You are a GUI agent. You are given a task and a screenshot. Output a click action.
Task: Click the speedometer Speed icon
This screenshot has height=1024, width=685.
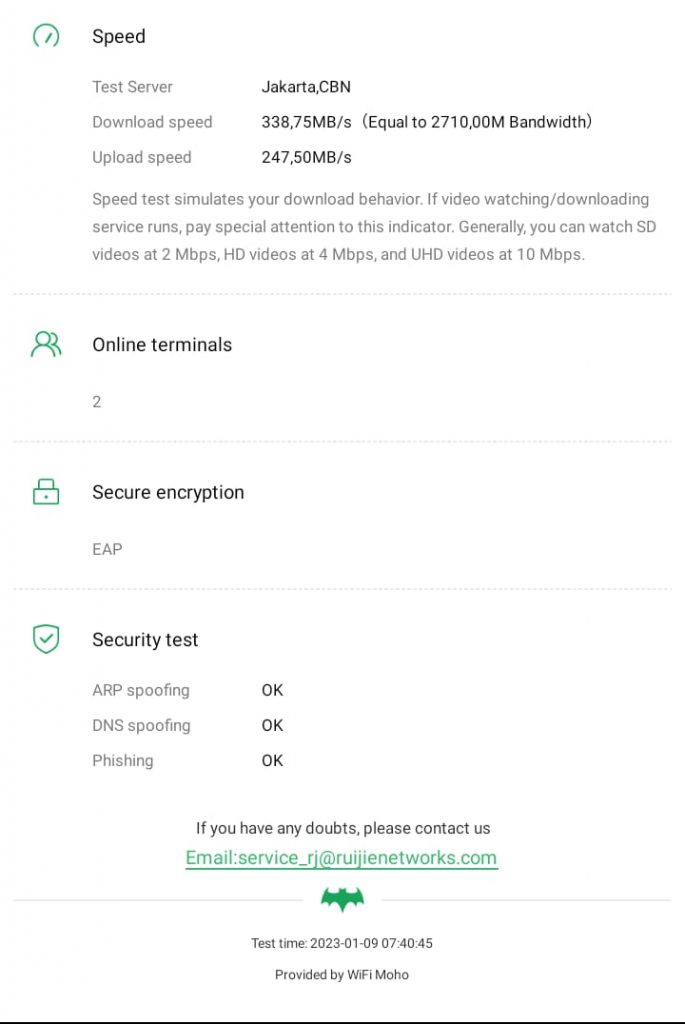coord(46,37)
